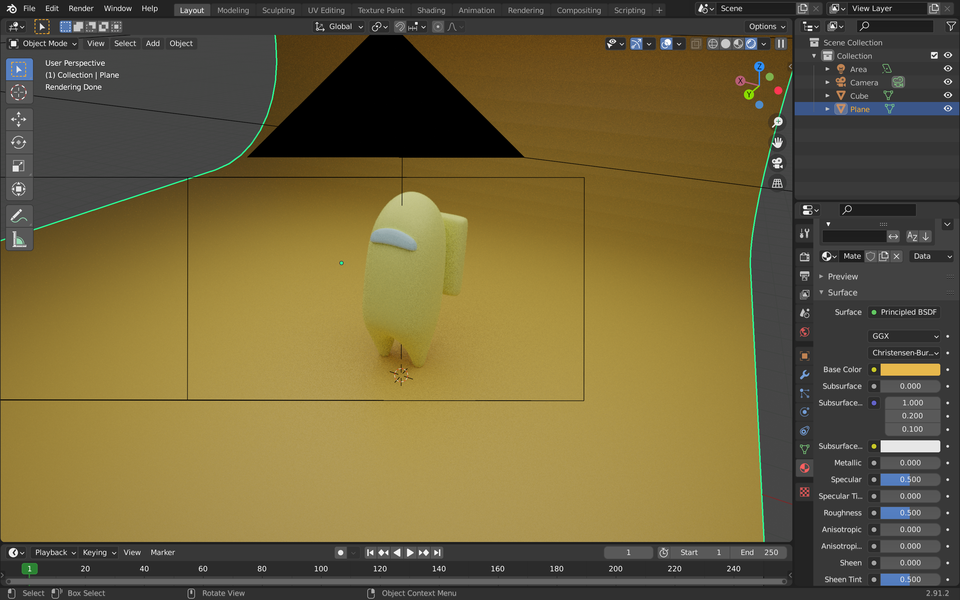The image size is (960, 600).
Task: Open the Particles properties tab
Action: click(x=804, y=393)
